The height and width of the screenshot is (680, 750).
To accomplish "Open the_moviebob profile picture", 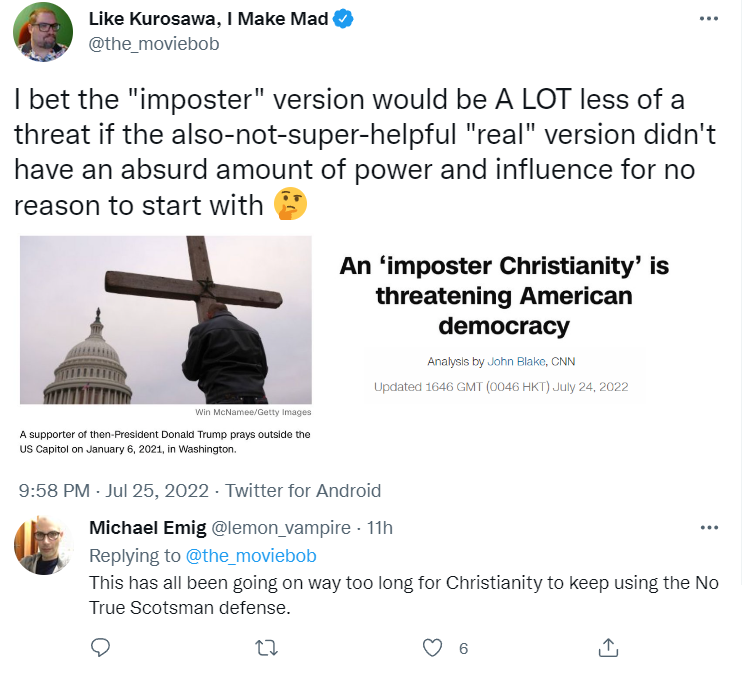I will coord(42,31).
